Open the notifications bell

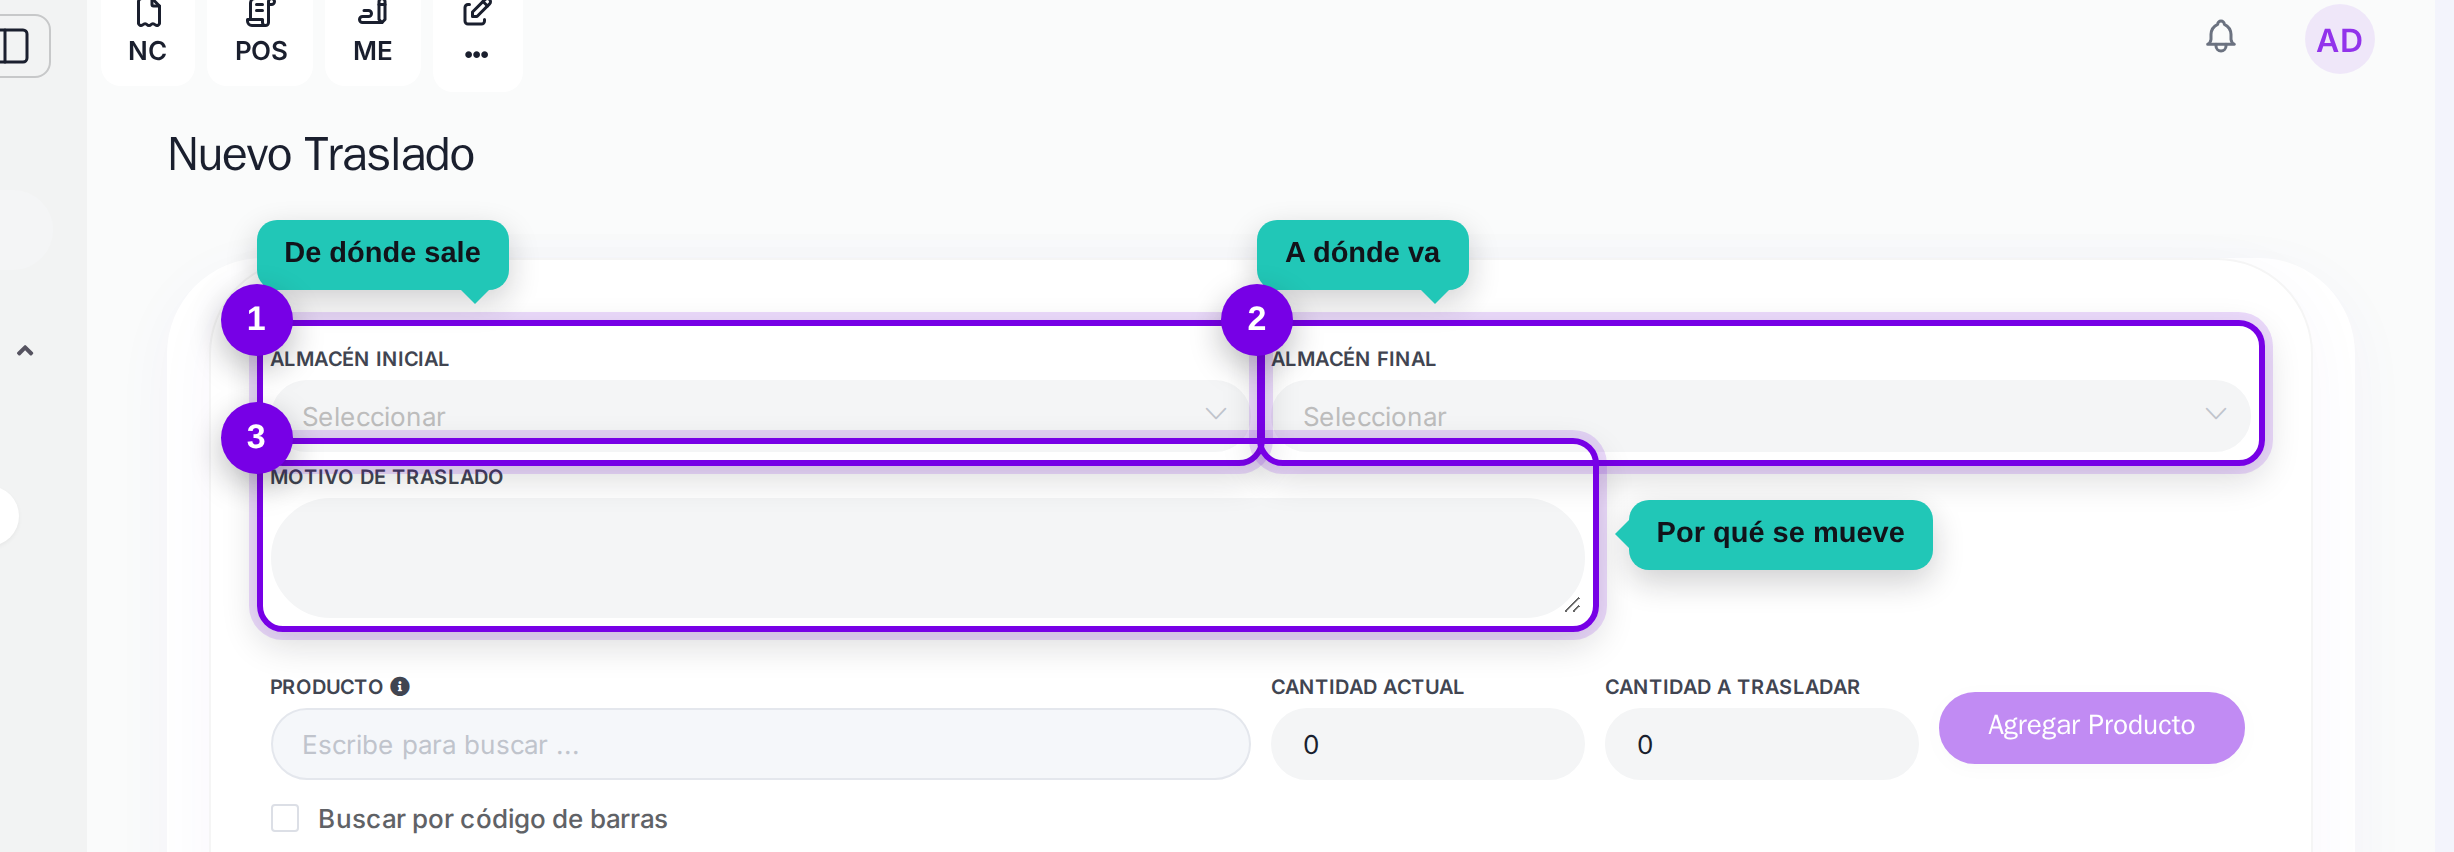[x=2221, y=37]
